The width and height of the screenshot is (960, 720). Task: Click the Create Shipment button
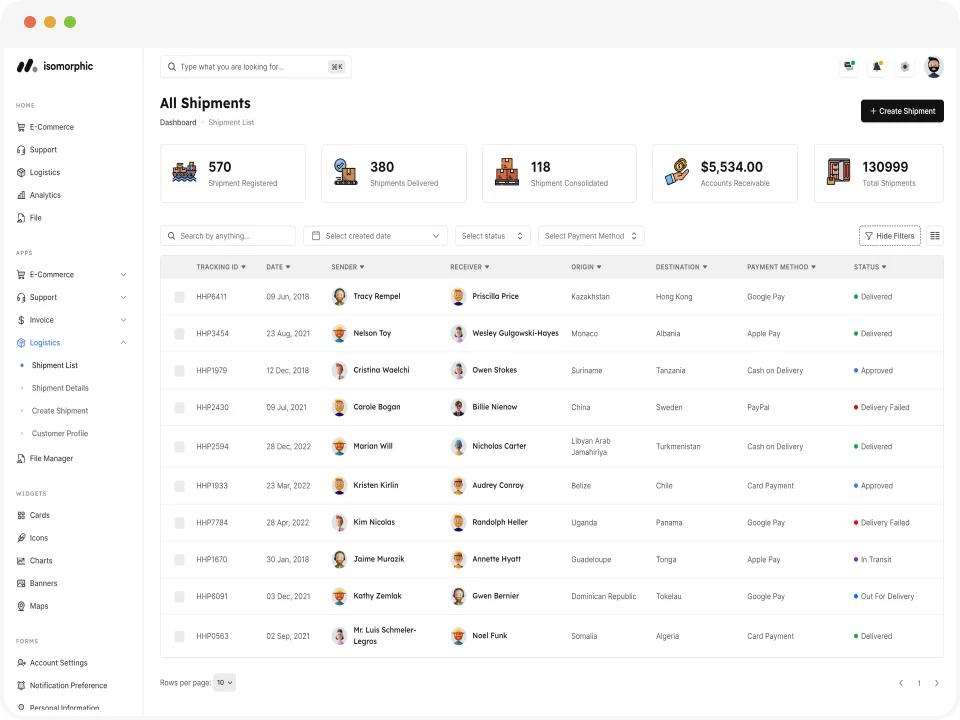(902, 111)
